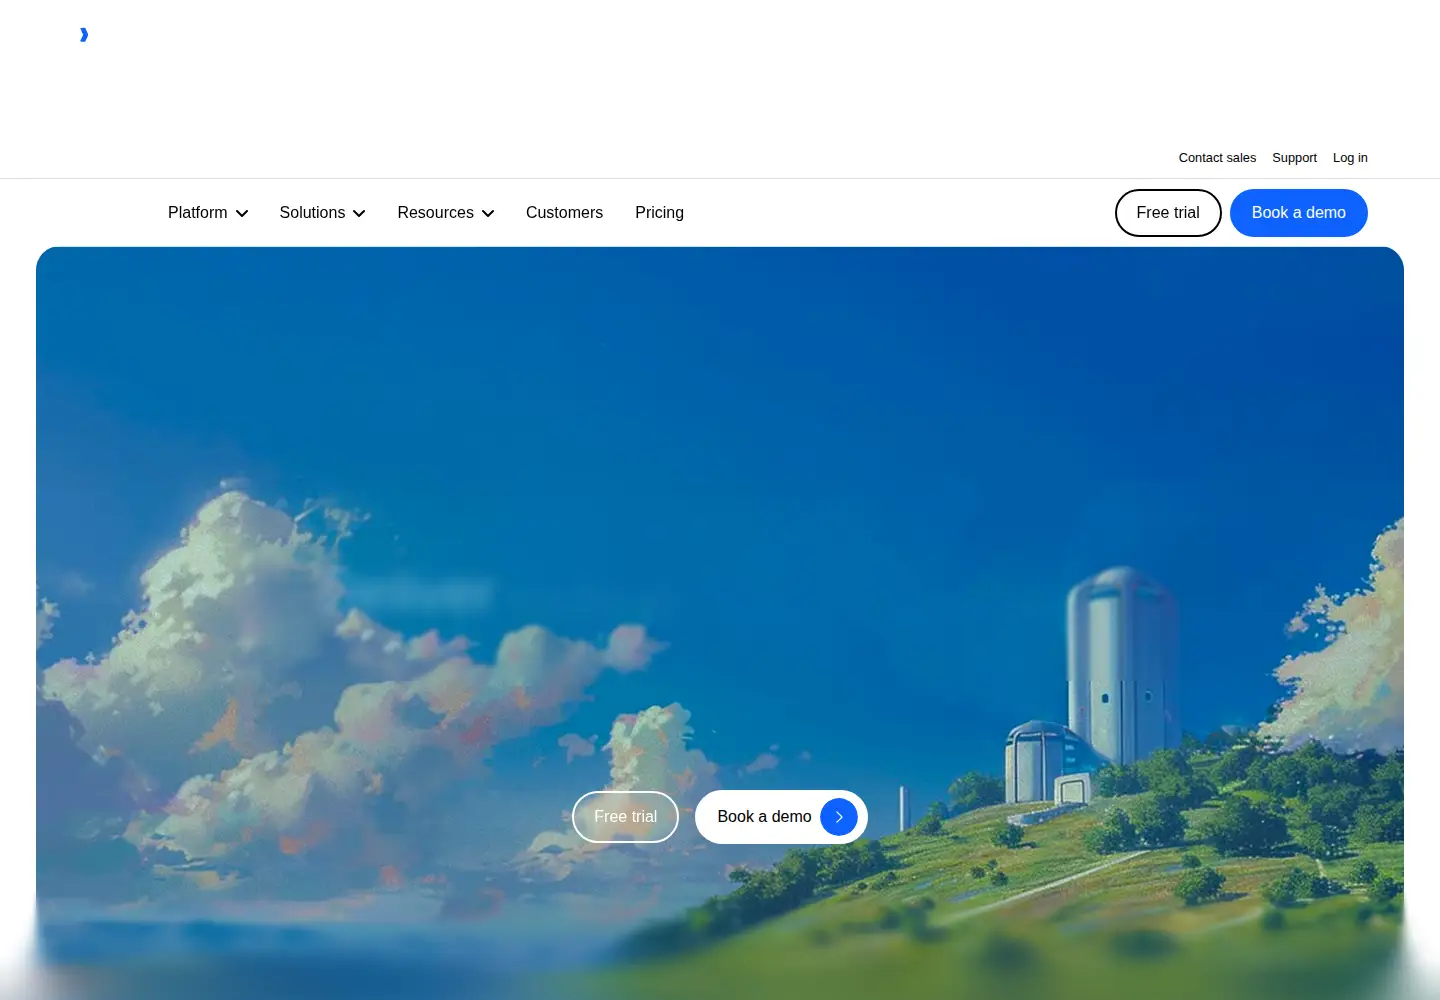Screen dimensions: 1440x1000
Task: Click the Log in link
Action: (x=1350, y=158)
